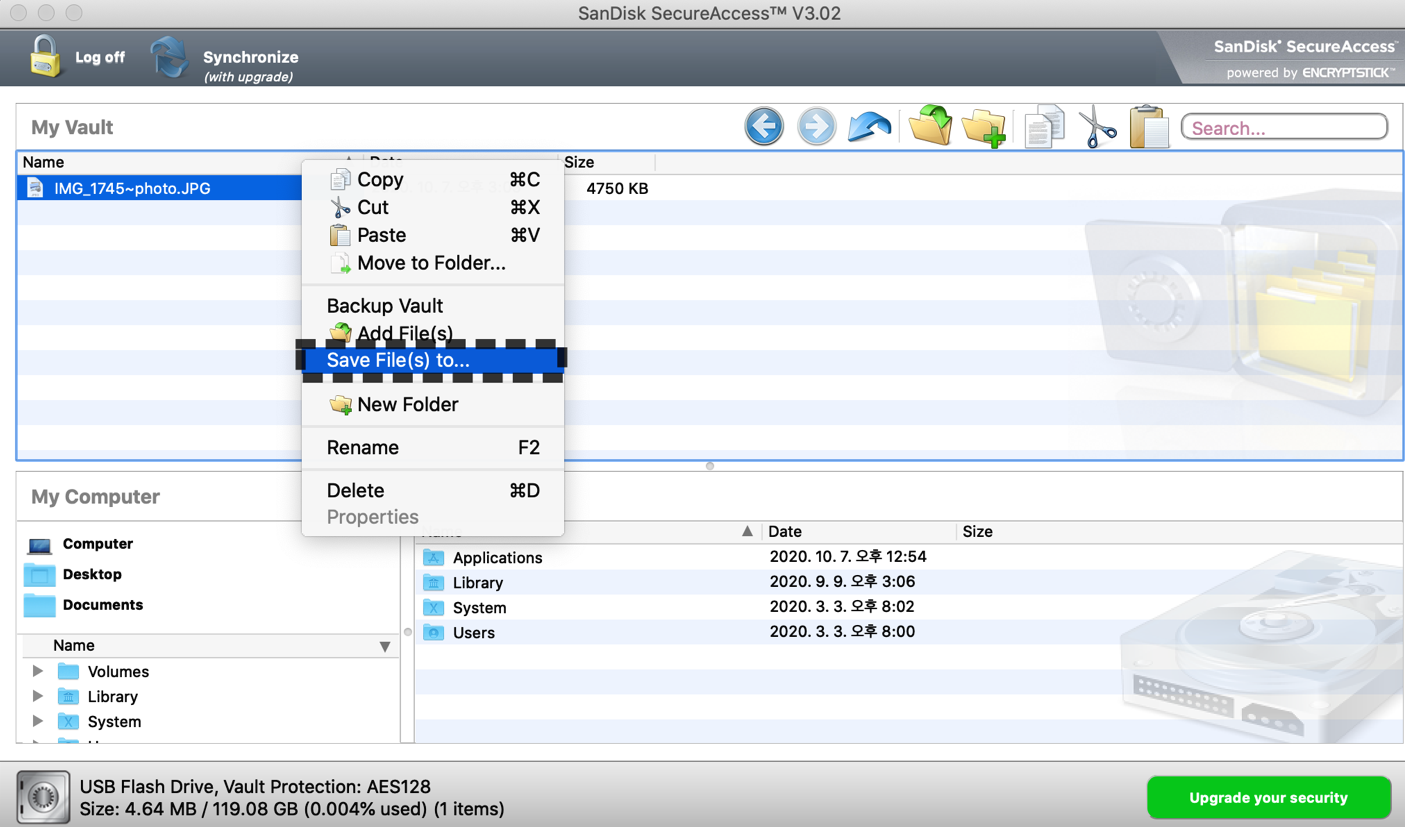
Task: Select the Library row in file list
Action: point(908,582)
